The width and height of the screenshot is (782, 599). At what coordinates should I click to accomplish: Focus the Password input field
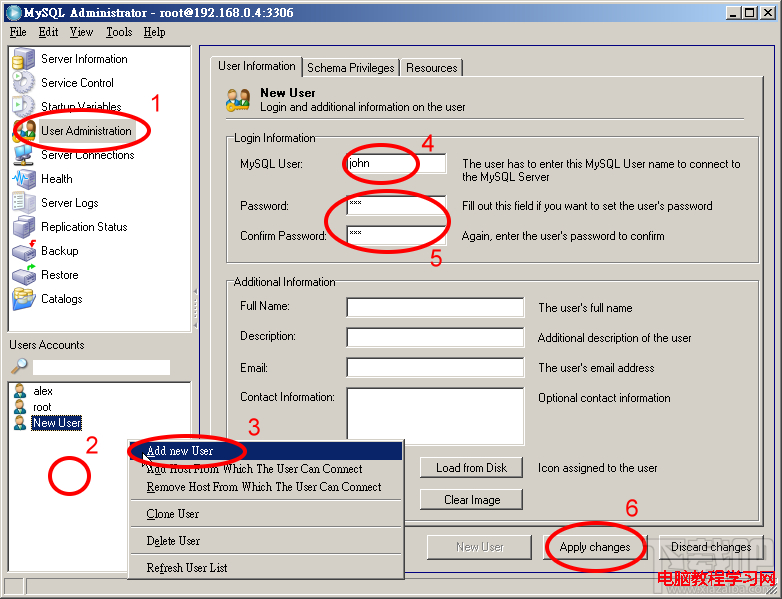click(396, 205)
